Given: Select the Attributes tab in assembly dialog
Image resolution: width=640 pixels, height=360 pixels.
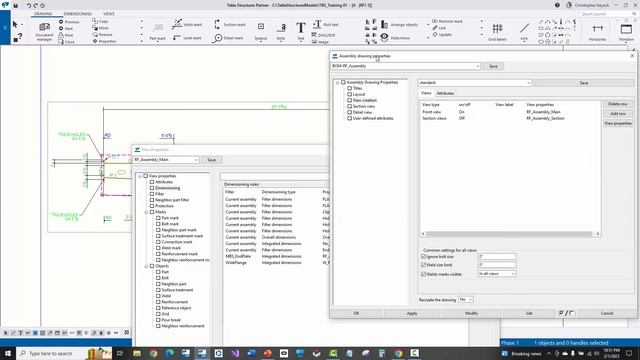Looking at the screenshot, I should pos(445,93).
